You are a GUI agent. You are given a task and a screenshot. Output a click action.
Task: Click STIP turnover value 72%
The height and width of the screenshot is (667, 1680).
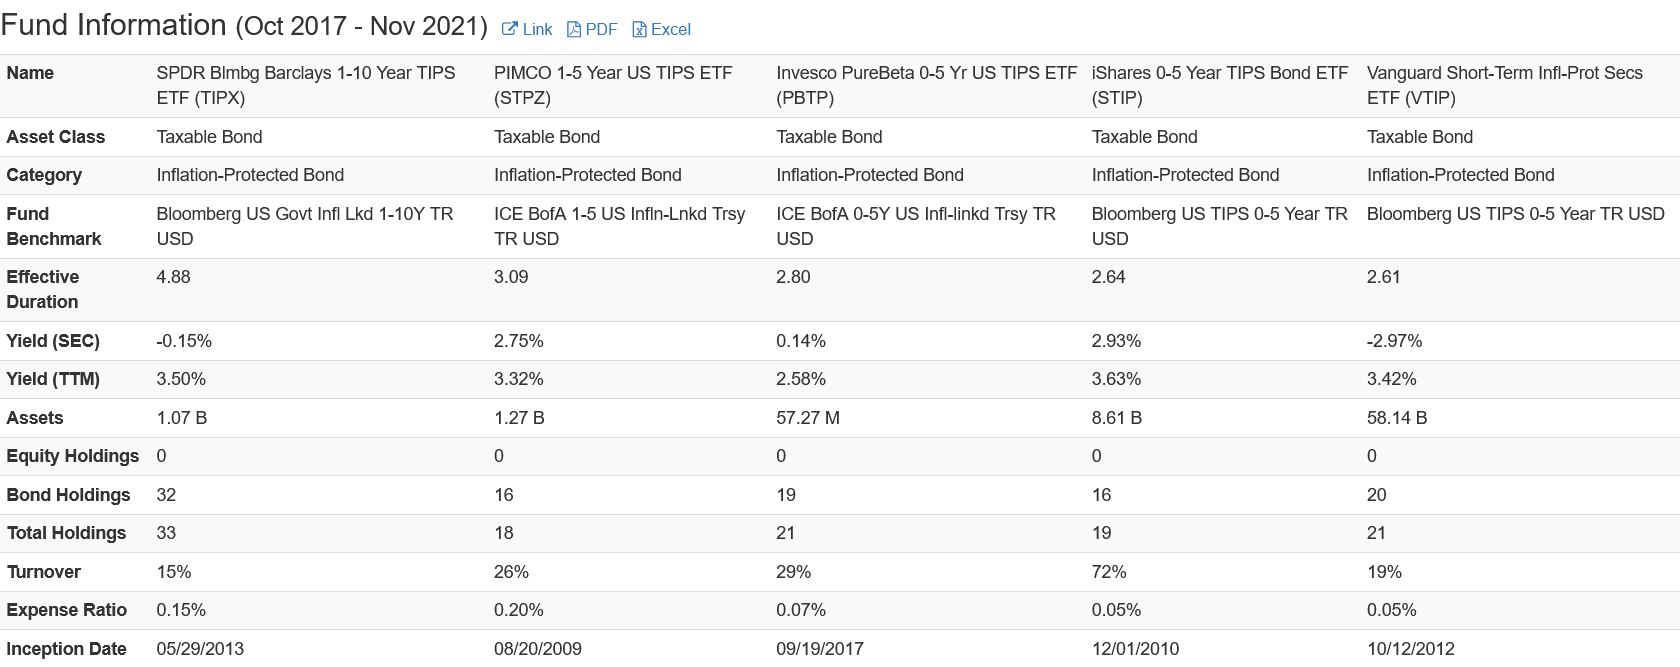(1109, 572)
